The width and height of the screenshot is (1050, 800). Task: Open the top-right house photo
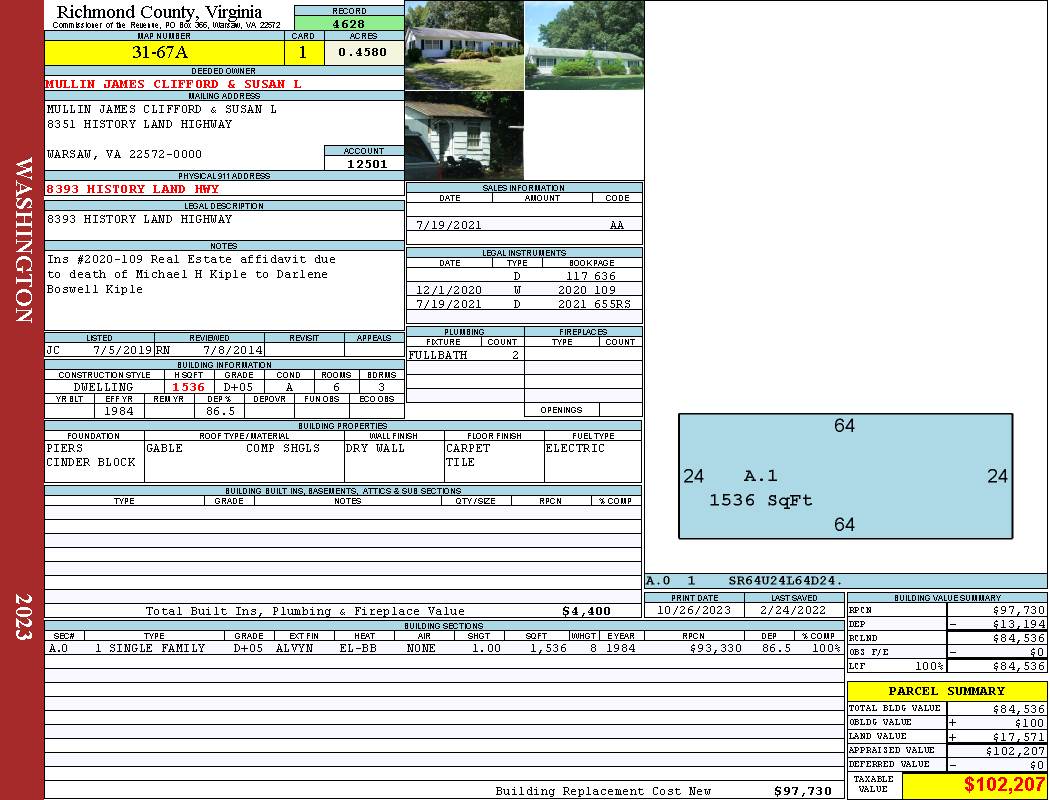(584, 45)
